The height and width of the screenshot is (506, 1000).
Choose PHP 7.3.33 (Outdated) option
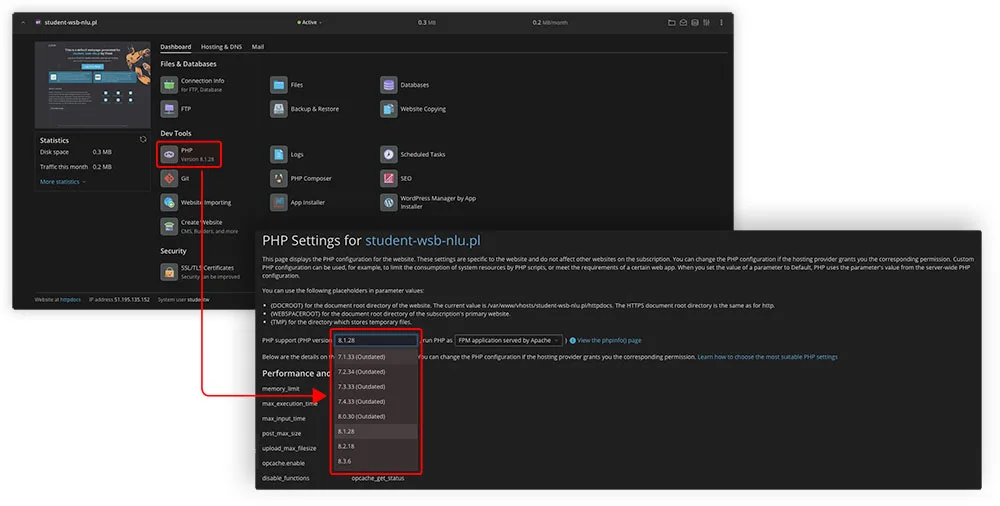click(376, 387)
